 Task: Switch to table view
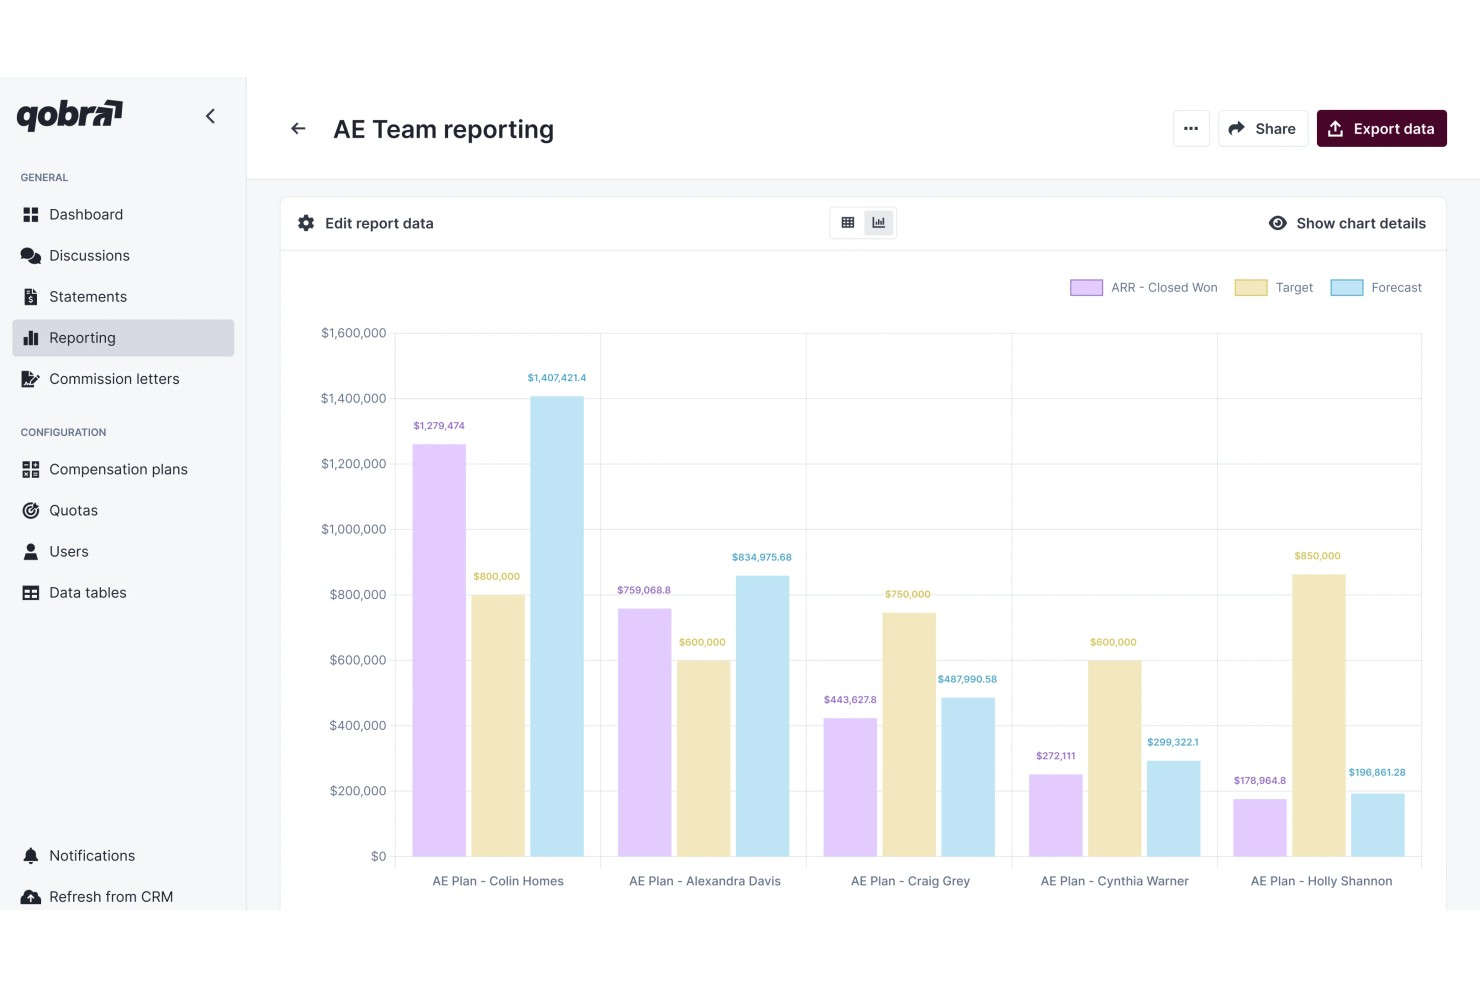click(x=848, y=223)
